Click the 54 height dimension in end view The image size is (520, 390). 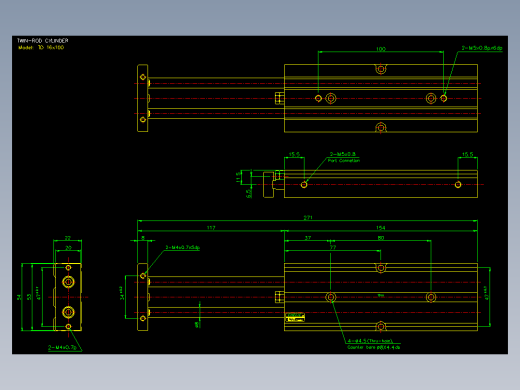19,297
